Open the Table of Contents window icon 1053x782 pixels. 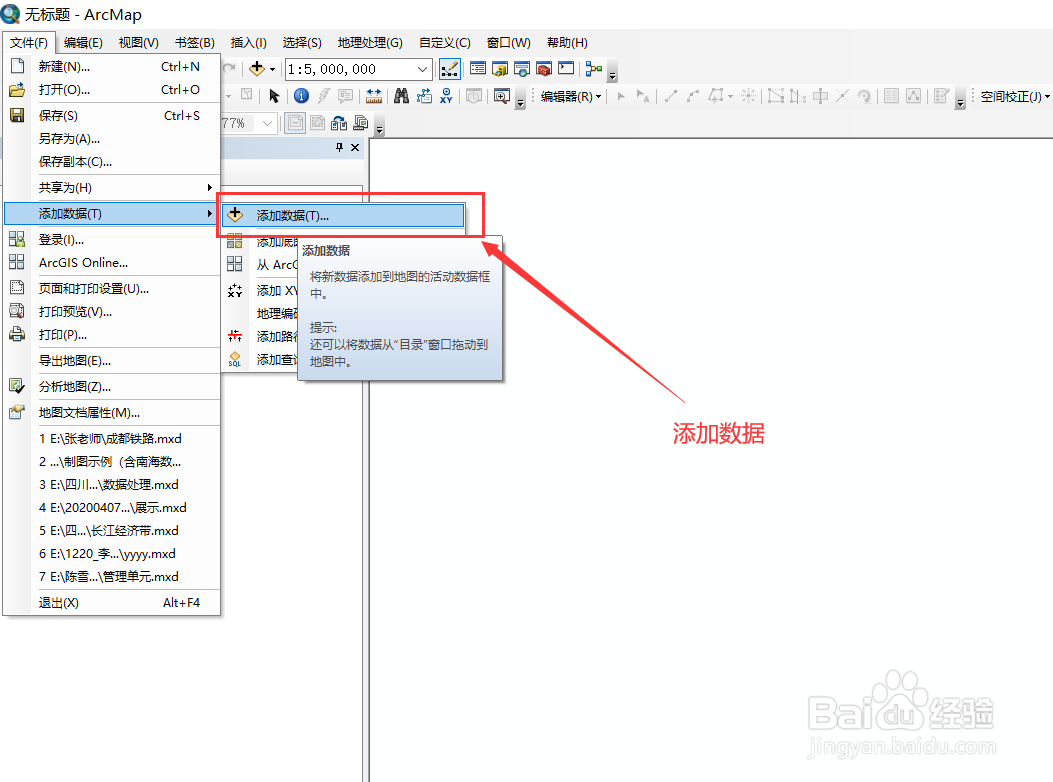tap(477, 69)
